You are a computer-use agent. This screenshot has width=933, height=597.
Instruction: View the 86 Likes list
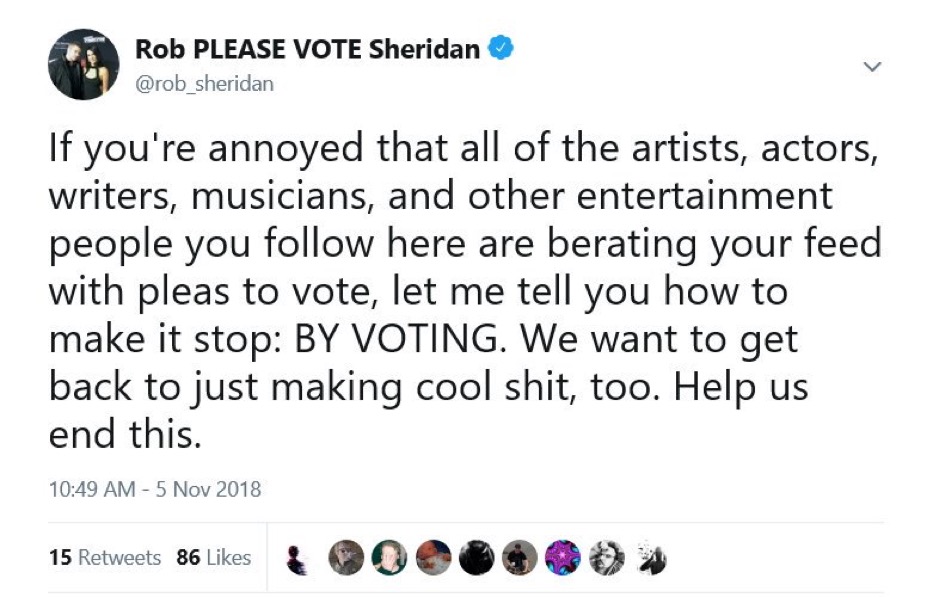click(214, 558)
